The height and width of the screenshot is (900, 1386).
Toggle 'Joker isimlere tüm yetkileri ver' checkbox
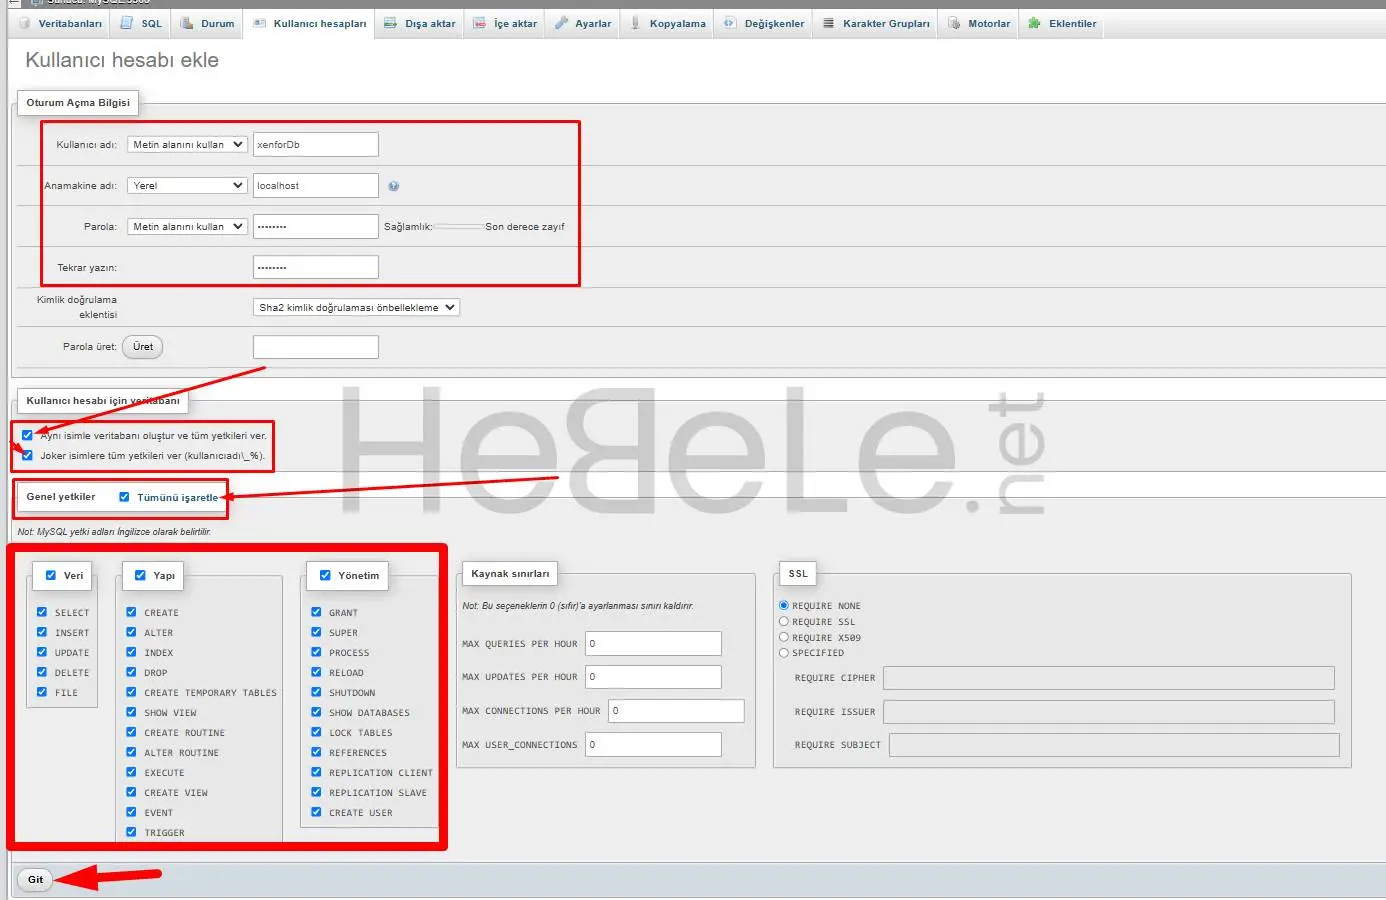click(27, 455)
